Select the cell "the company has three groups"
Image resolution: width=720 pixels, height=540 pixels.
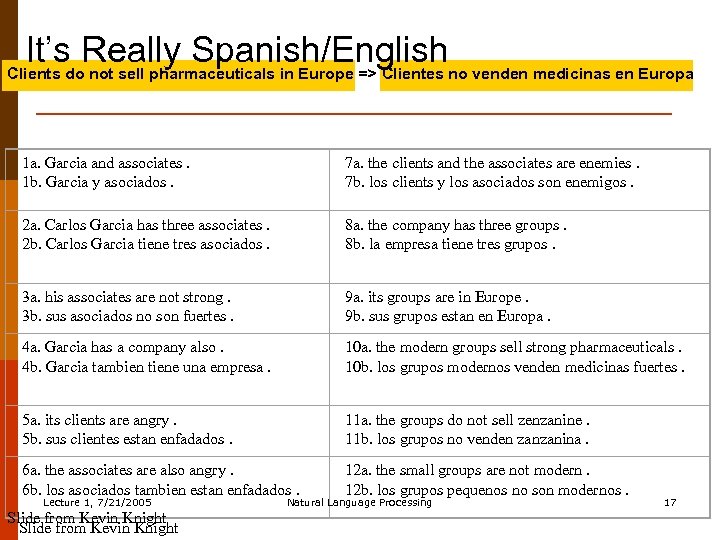click(456, 234)
